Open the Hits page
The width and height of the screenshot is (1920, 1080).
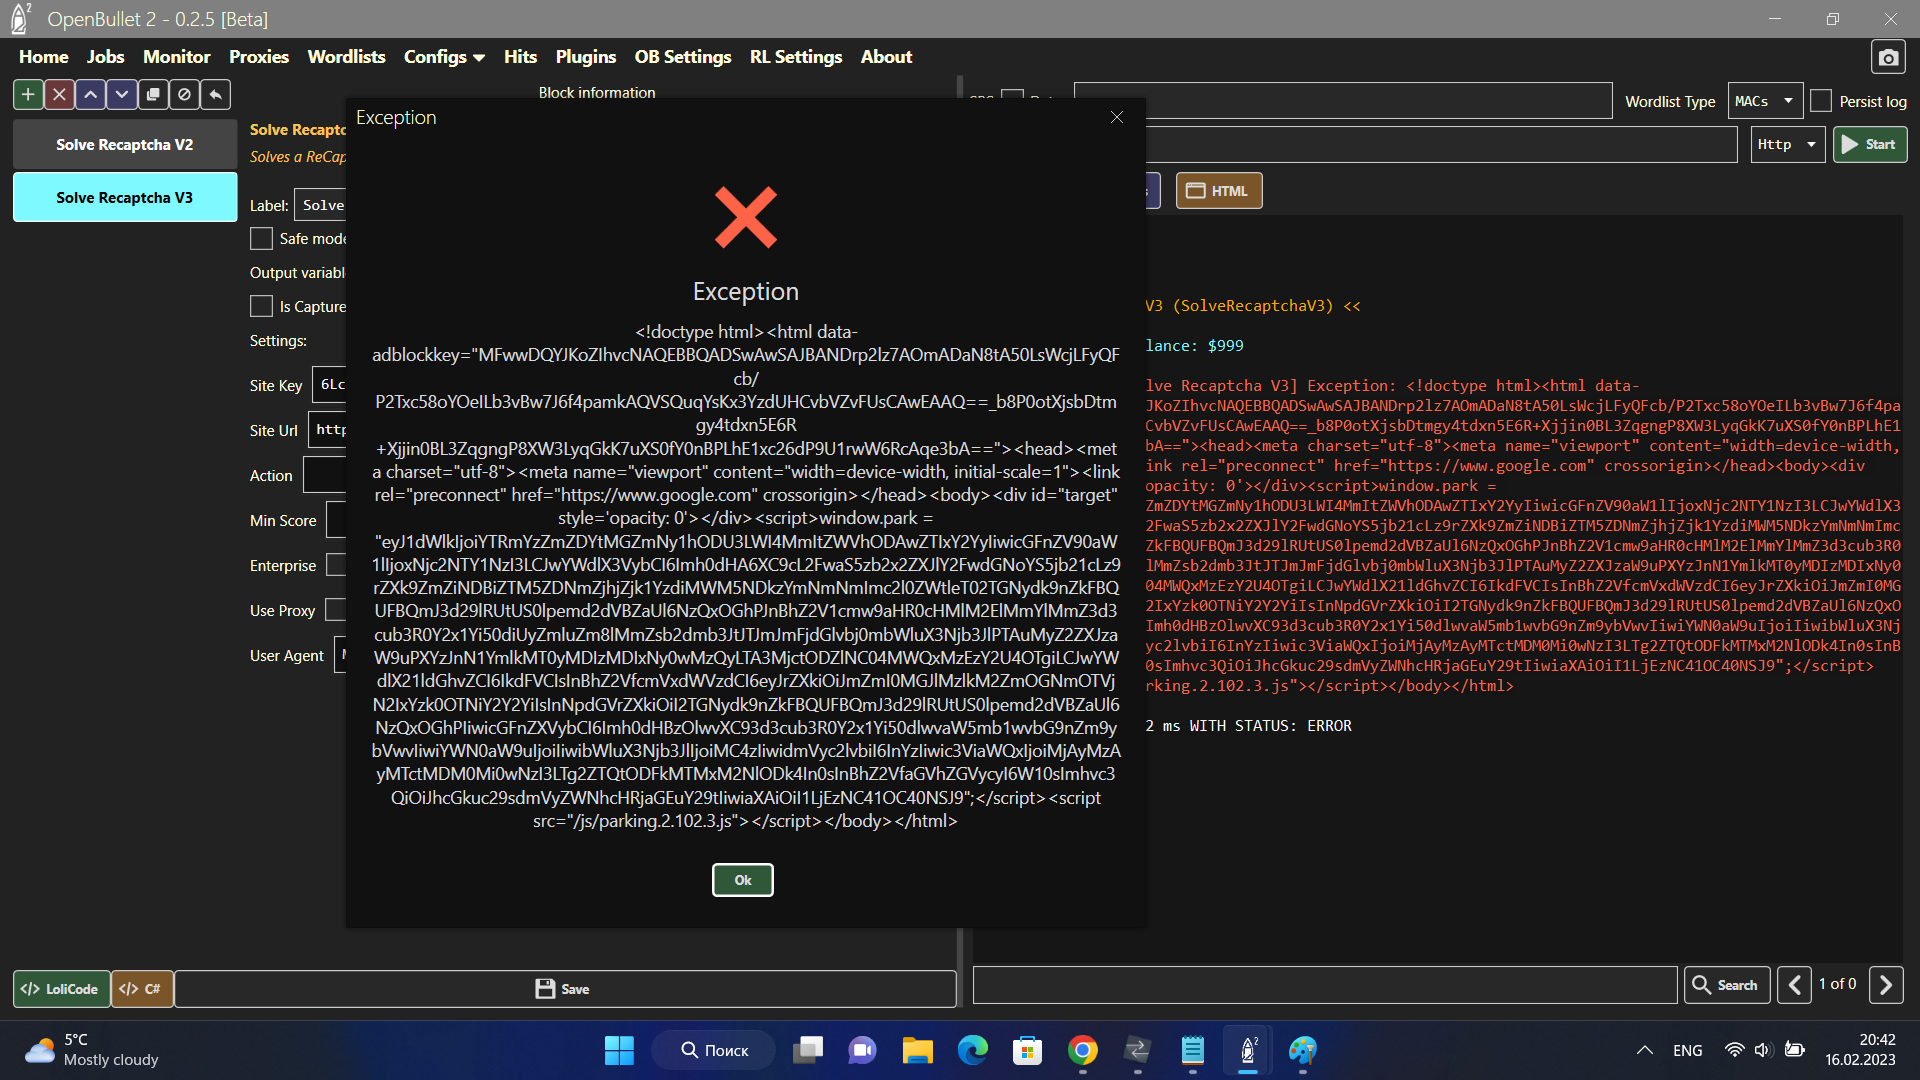pos(521,57)
